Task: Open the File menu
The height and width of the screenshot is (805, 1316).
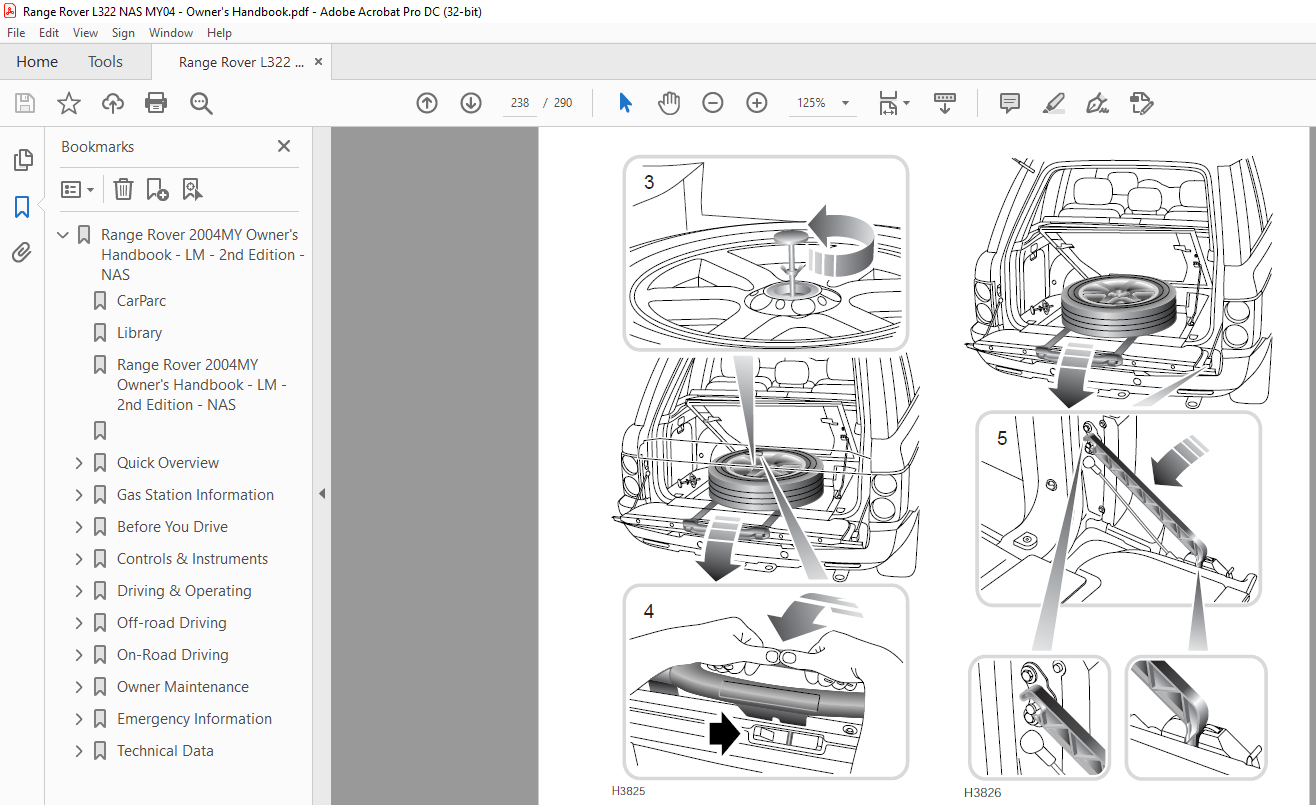Action: click(x=16, y=33)
